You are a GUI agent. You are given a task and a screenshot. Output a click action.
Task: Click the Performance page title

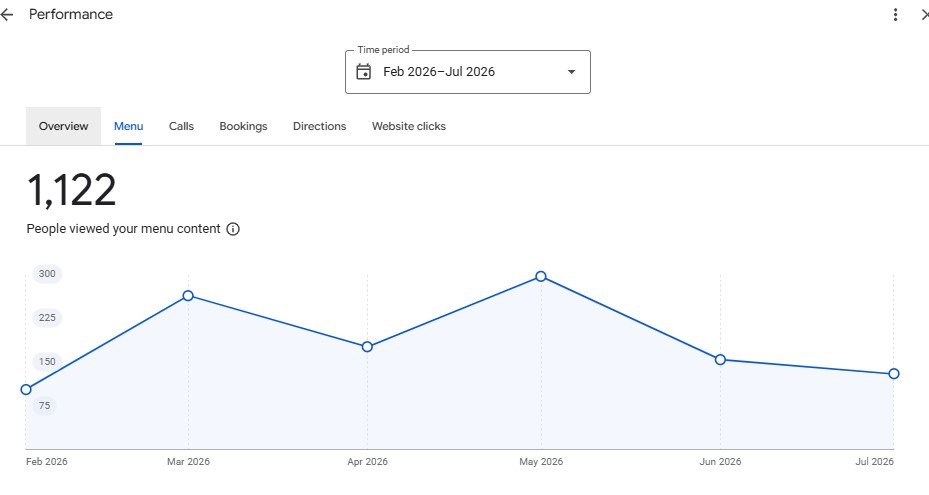(71, 15)
